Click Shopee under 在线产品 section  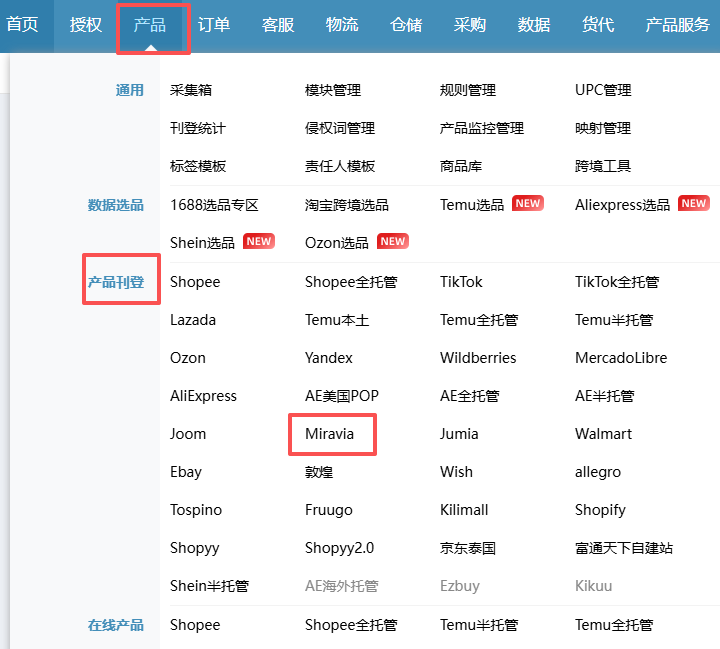pos(195,625)
